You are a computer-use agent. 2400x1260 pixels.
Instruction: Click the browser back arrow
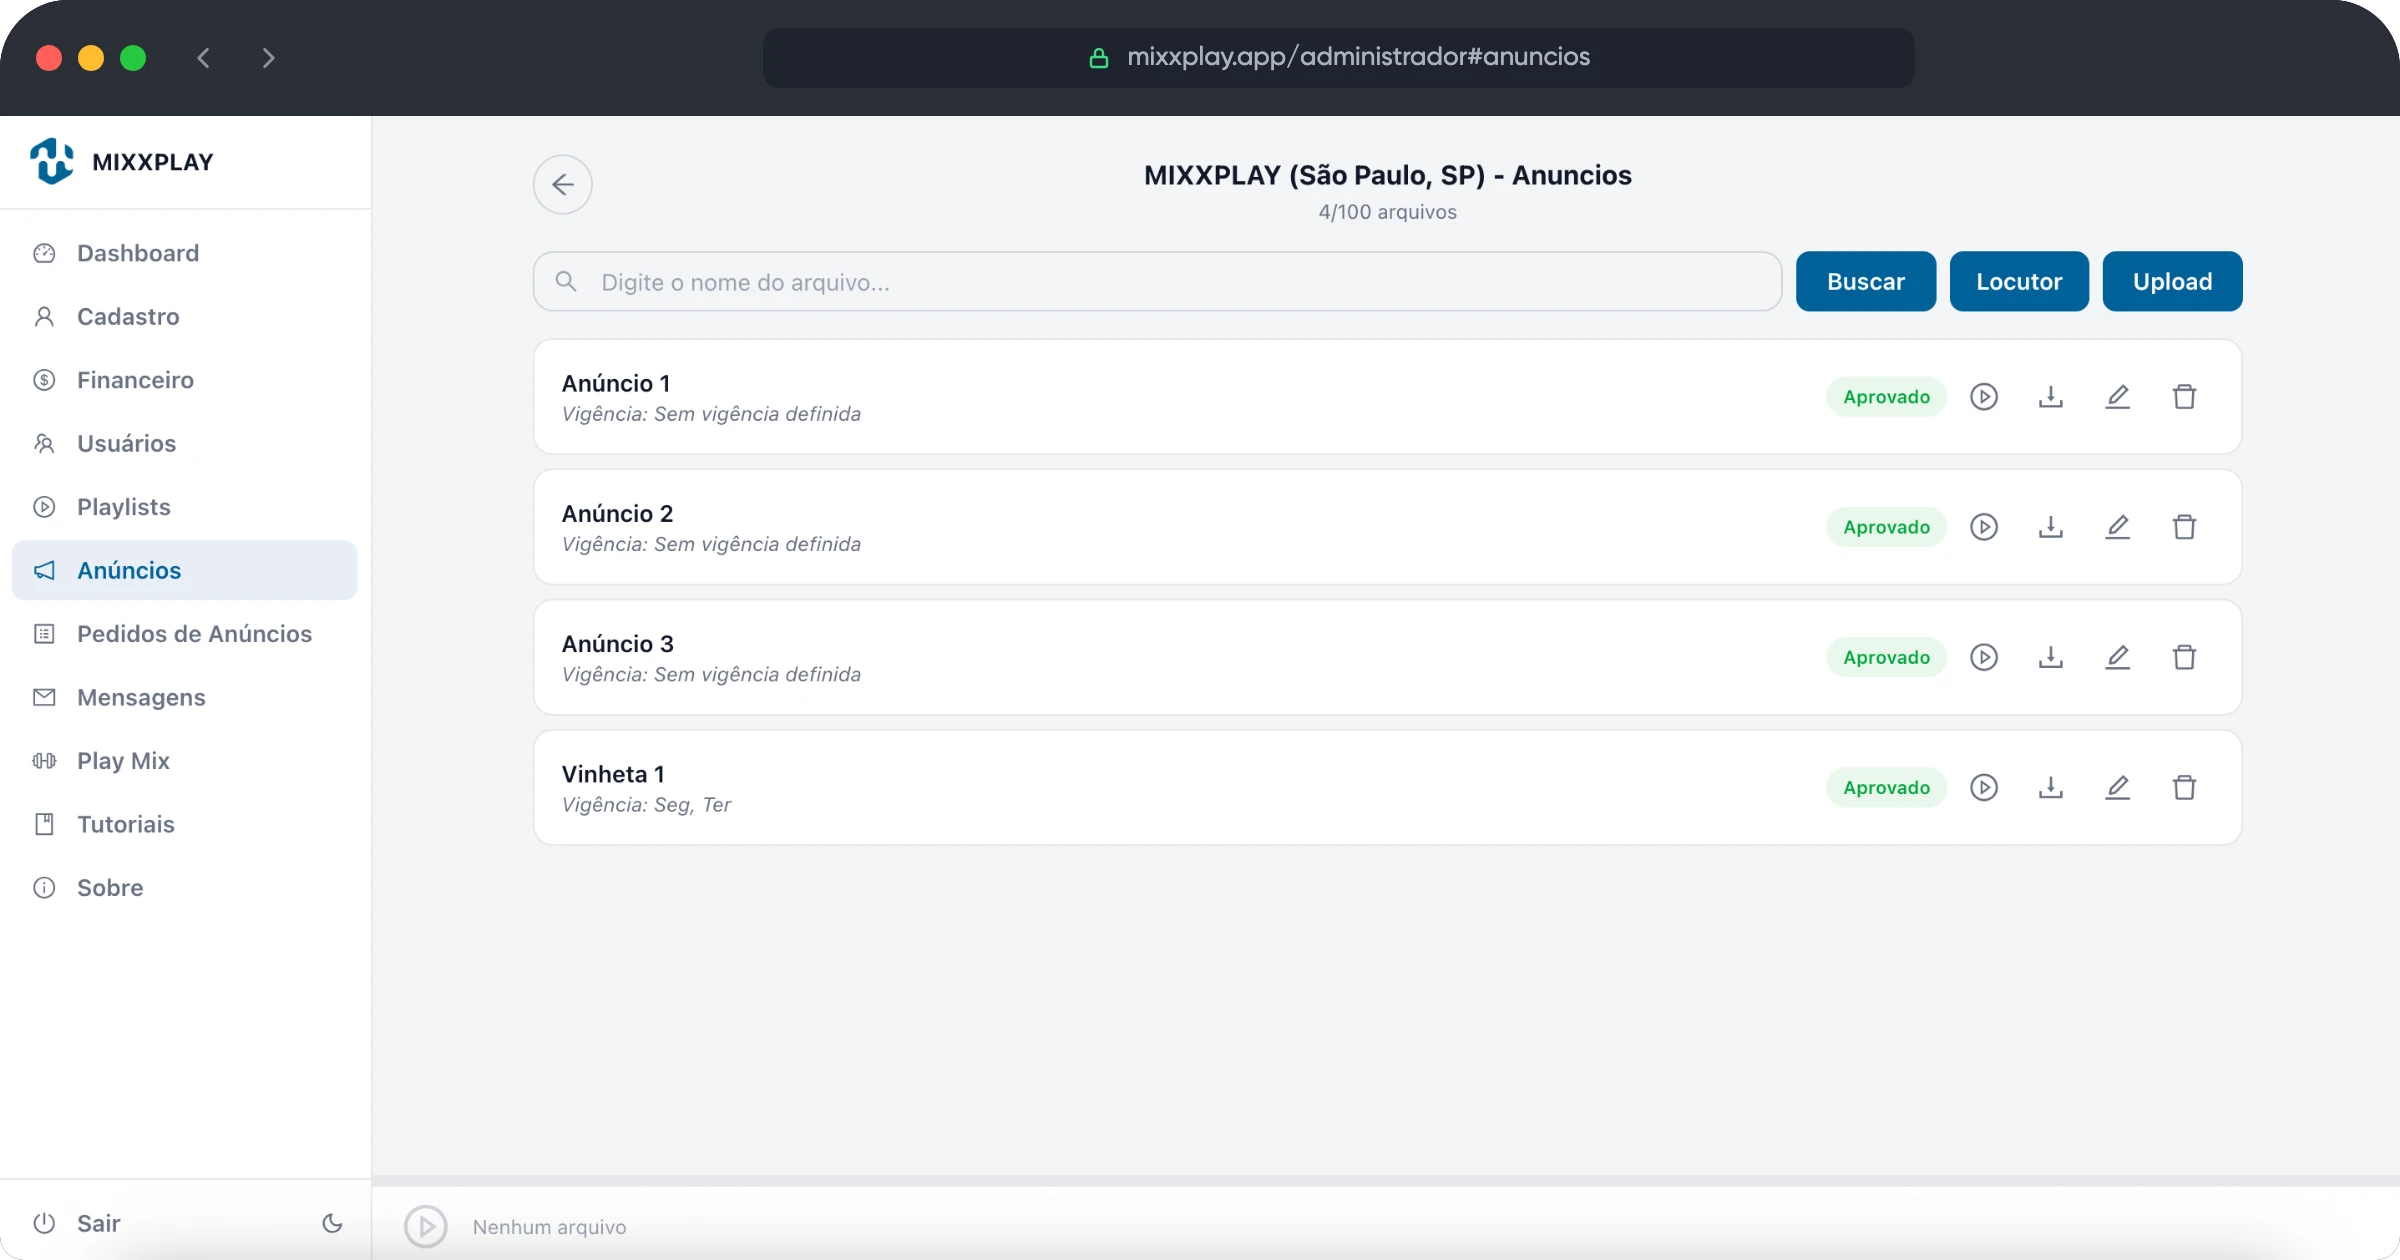click(204, 58)
